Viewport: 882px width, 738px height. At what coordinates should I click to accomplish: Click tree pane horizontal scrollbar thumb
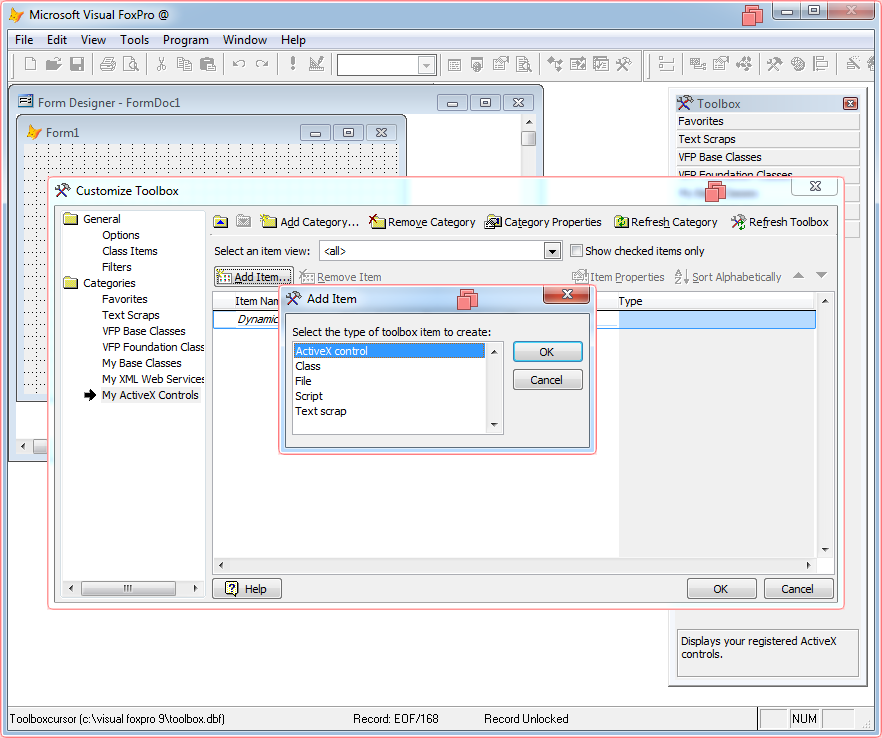[x=128, y=588]
